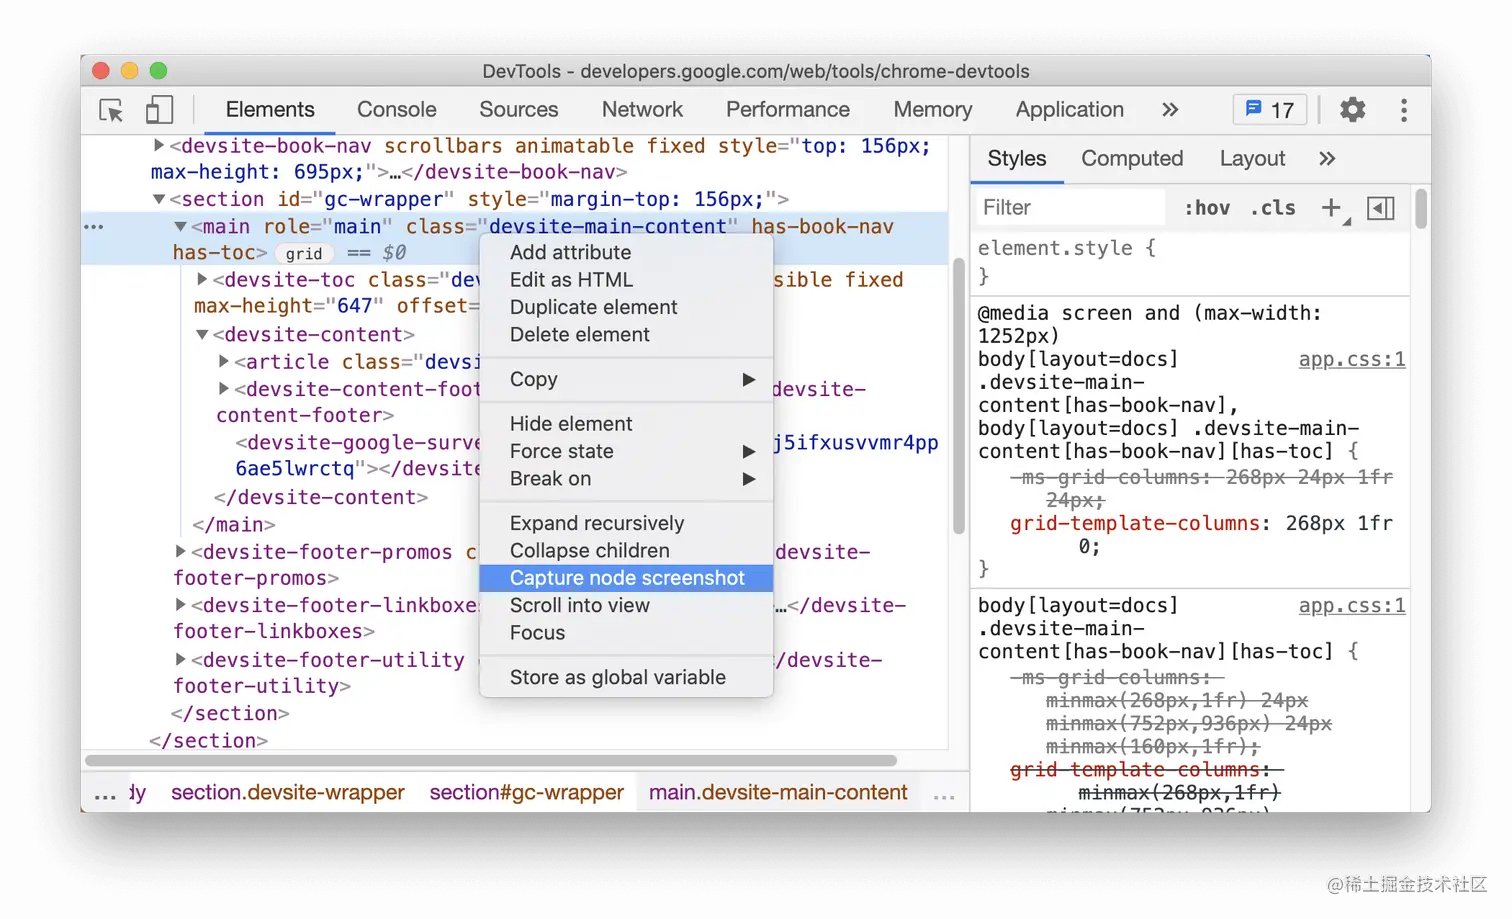The height and width of the screenshot is (919, 1512).
Task: Collapse the main devsite-main-content node
Action: tap(180, 227)
